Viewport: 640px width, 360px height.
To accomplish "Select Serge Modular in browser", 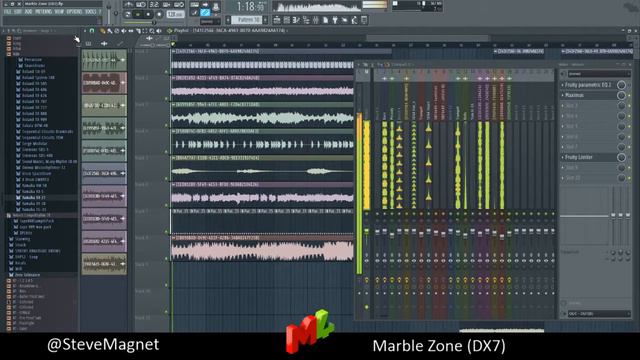I will tap(34, 144).
